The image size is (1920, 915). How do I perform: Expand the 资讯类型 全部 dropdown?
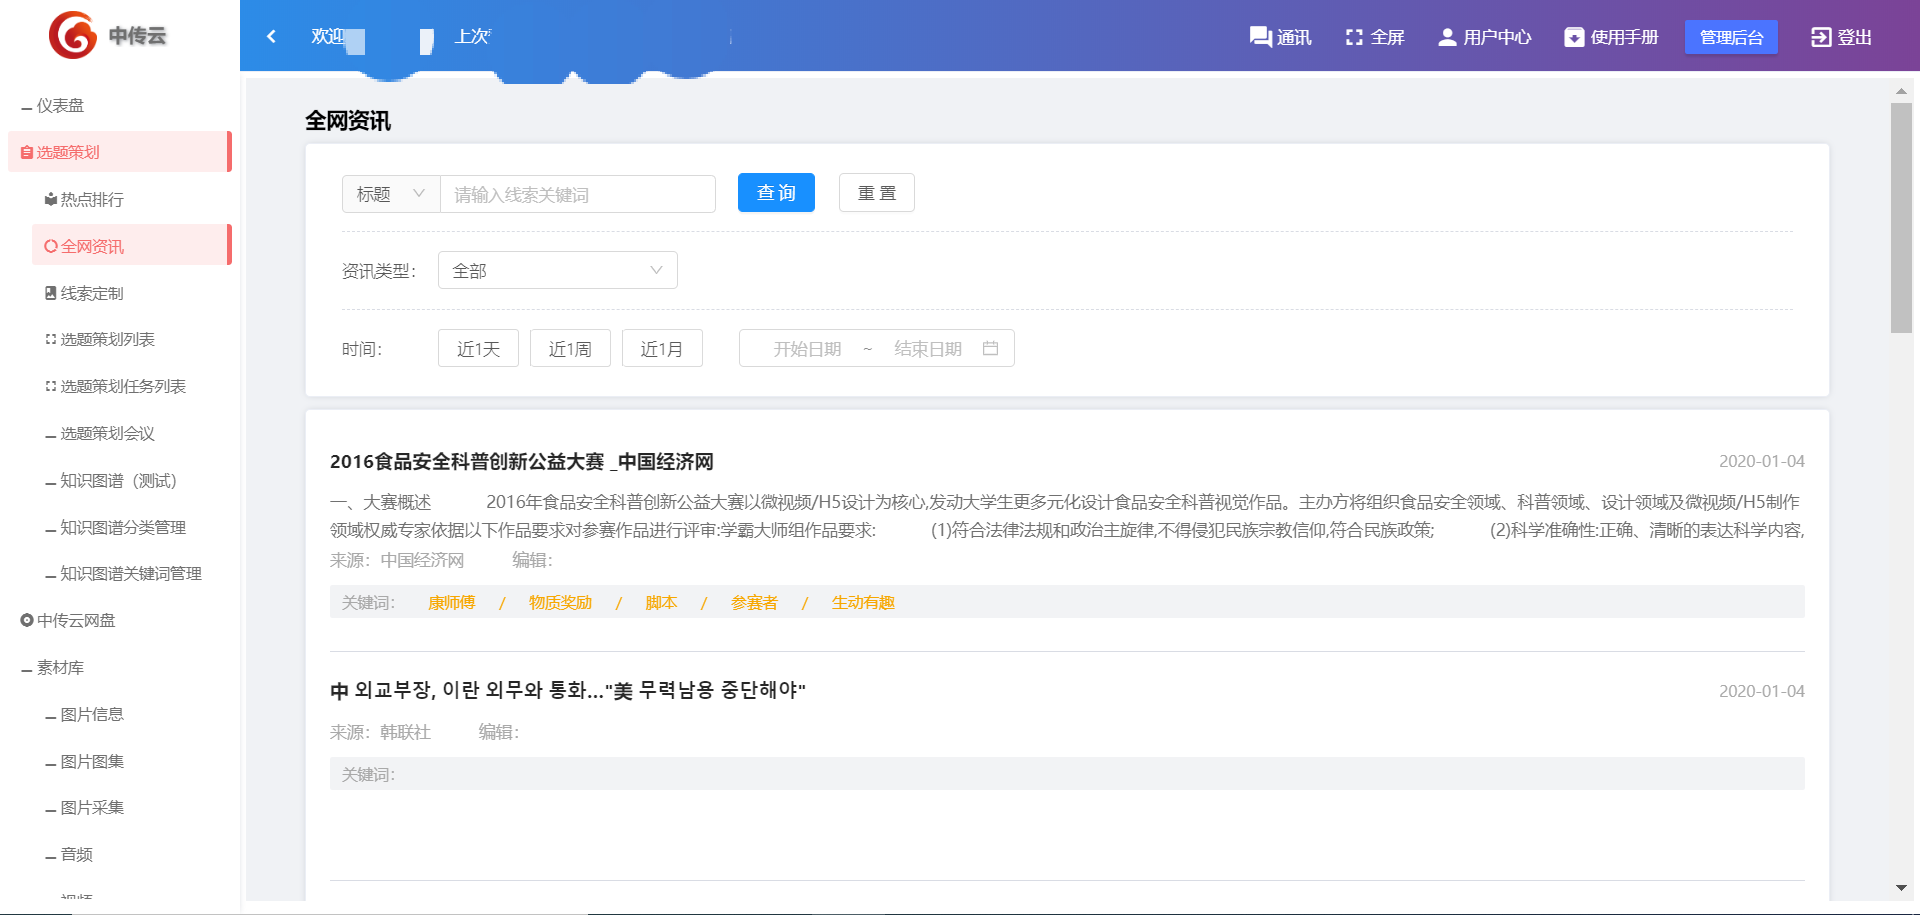557,270
